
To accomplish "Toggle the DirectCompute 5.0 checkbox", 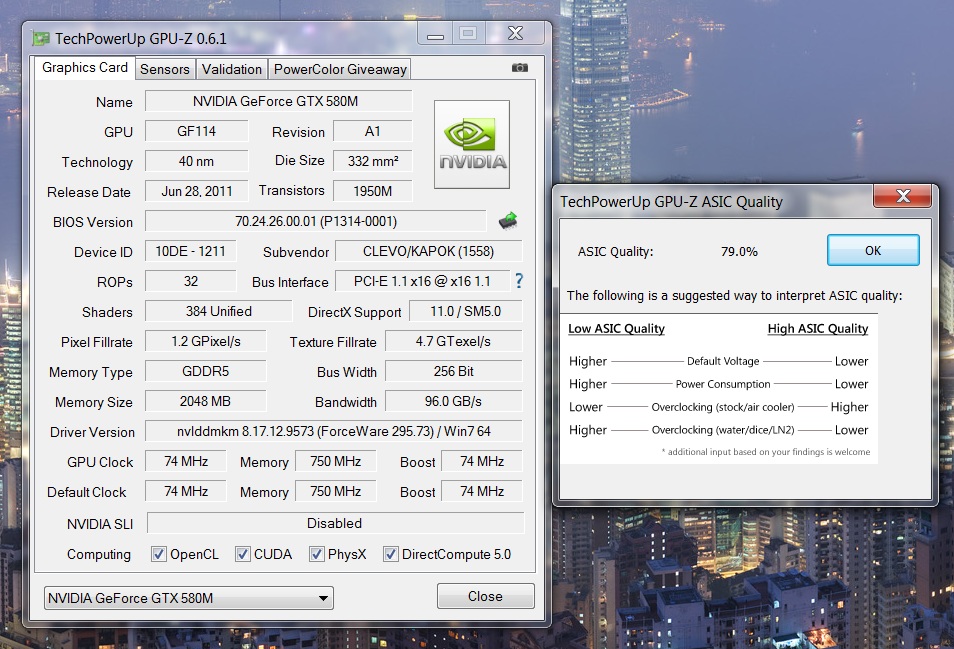I will tap(391, 554).
